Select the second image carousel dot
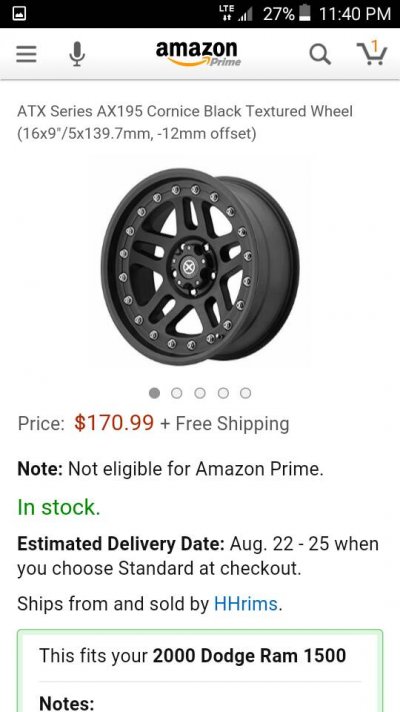The image size is (400, 712). [x=177, y=393]
